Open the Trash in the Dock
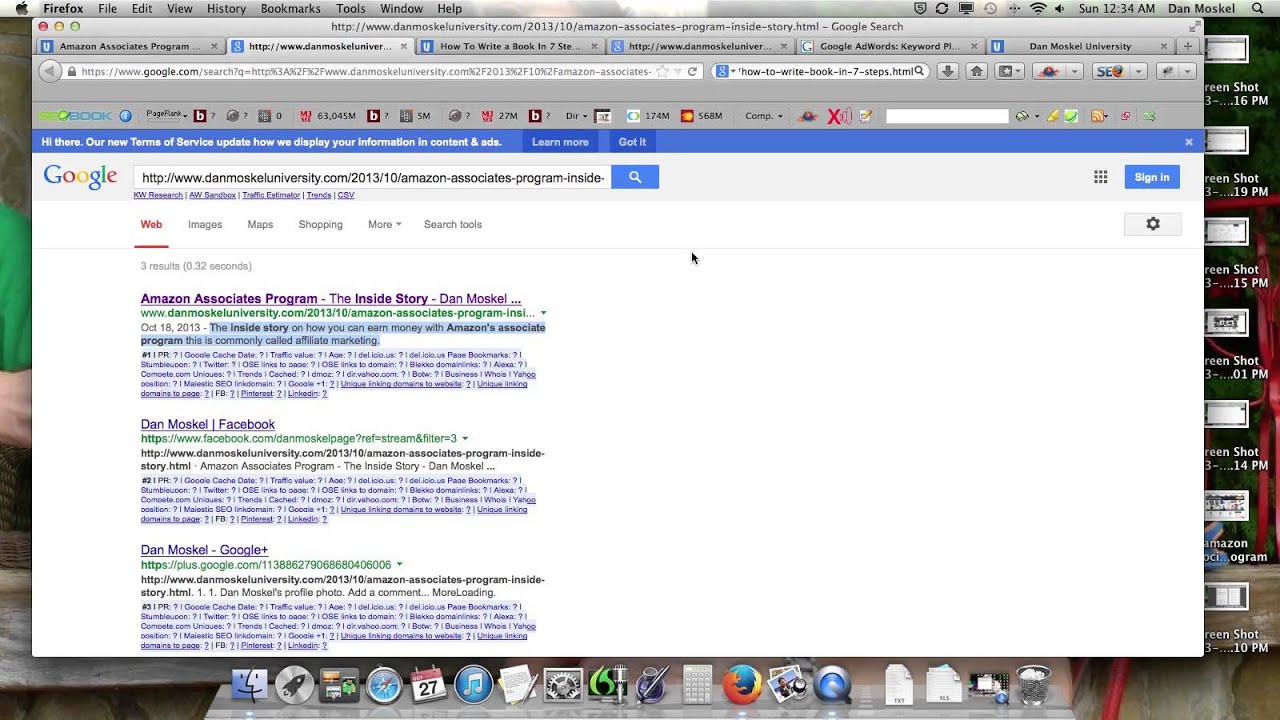The height and width of the screenshot is (720, 1280). click(1033, 686)
